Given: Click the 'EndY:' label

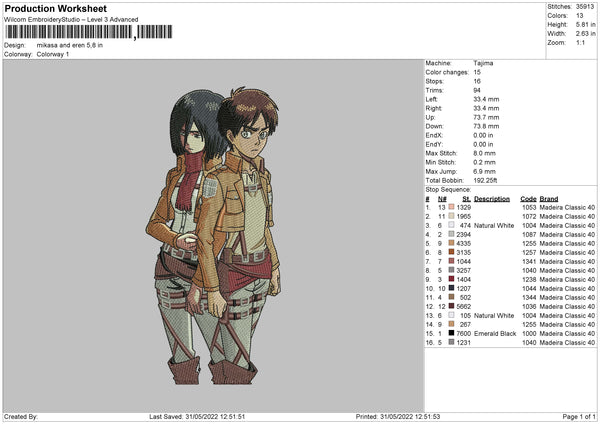Looking at the screenshot, I should coord(434,144).
